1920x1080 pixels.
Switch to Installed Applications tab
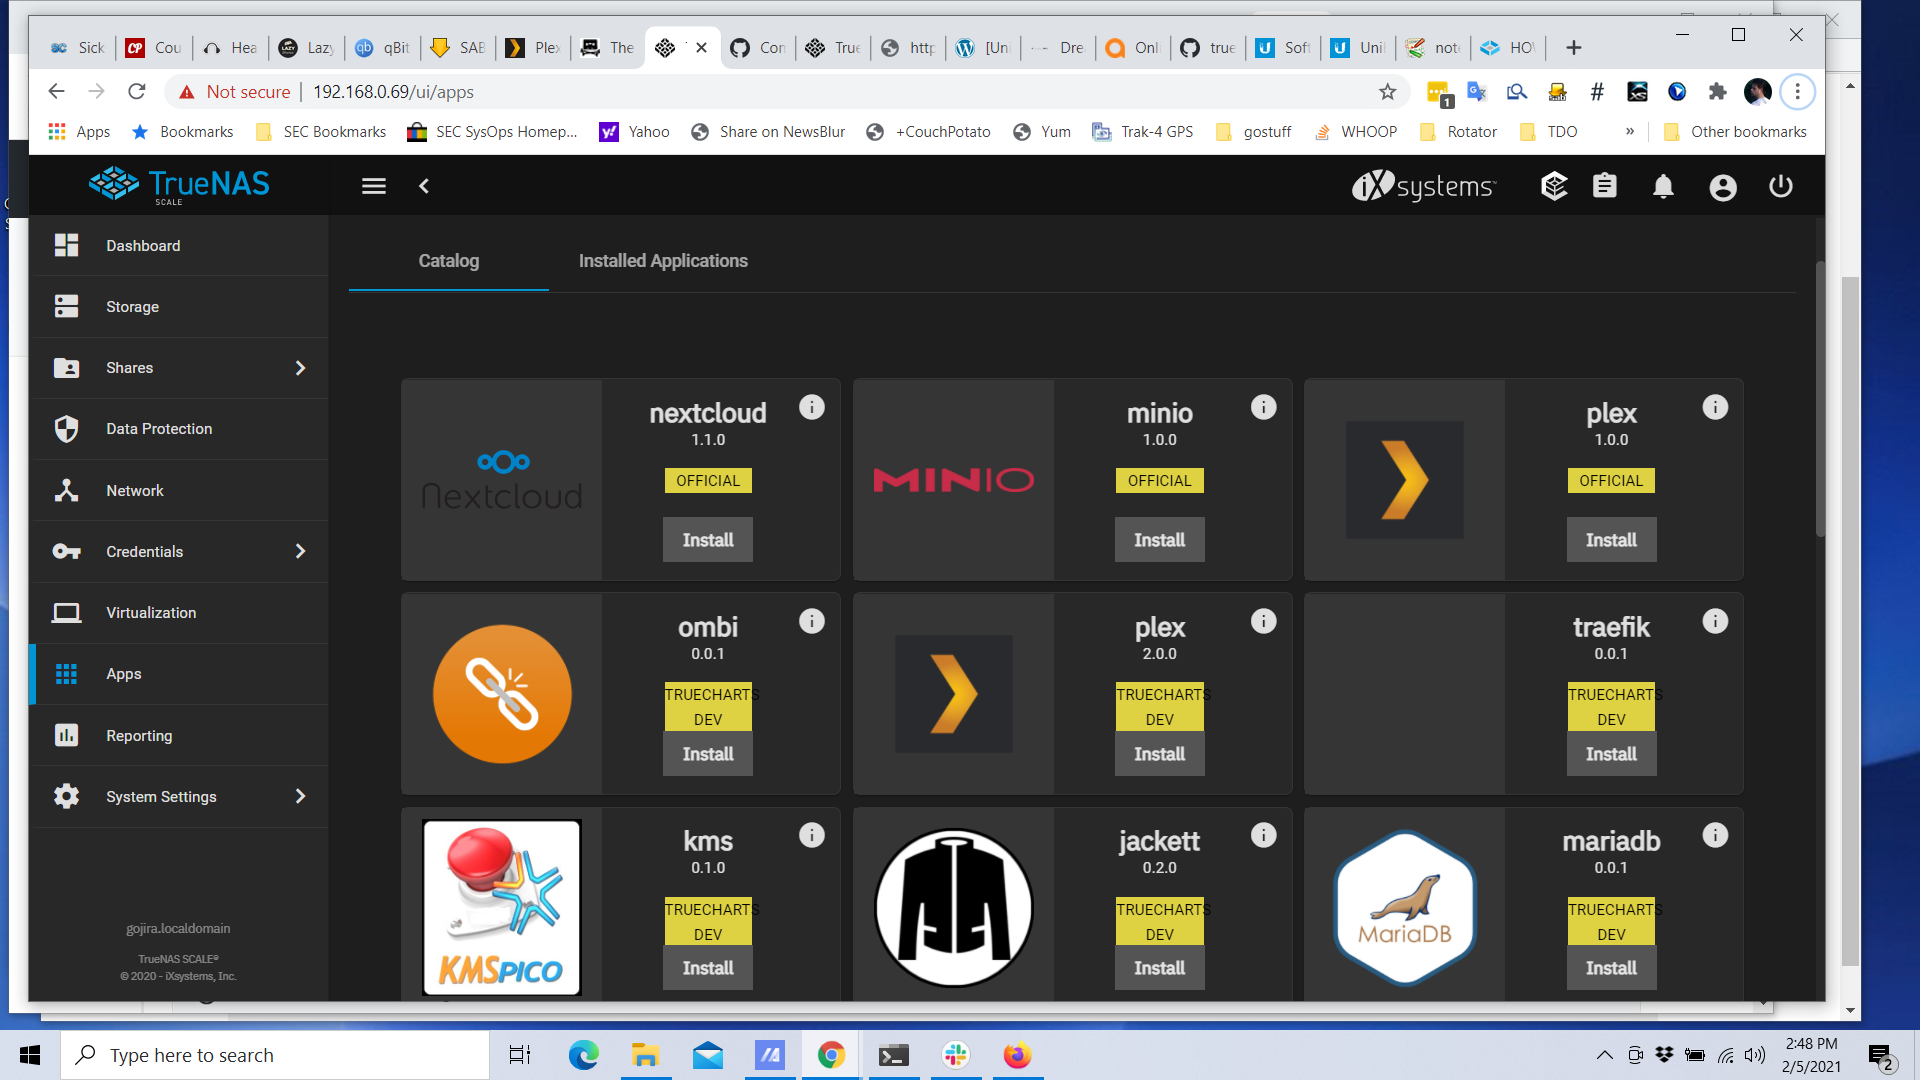tap(663, 261)
